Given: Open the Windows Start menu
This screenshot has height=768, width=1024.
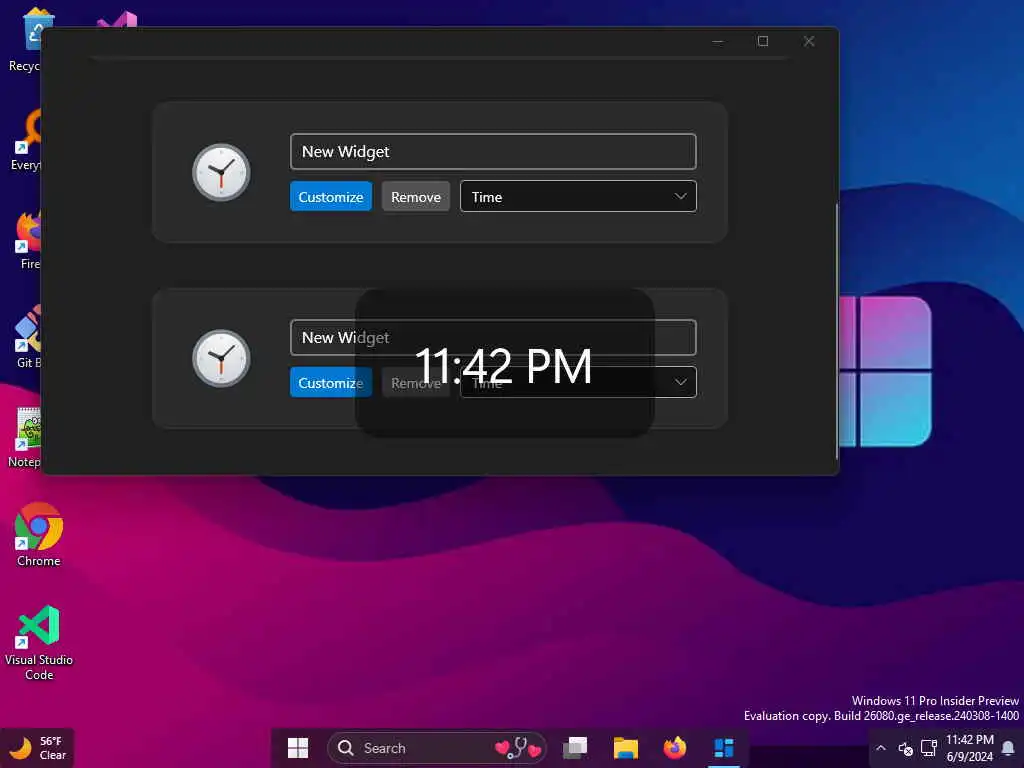Looking at the screenshot, I should click(x=298, y=748).
